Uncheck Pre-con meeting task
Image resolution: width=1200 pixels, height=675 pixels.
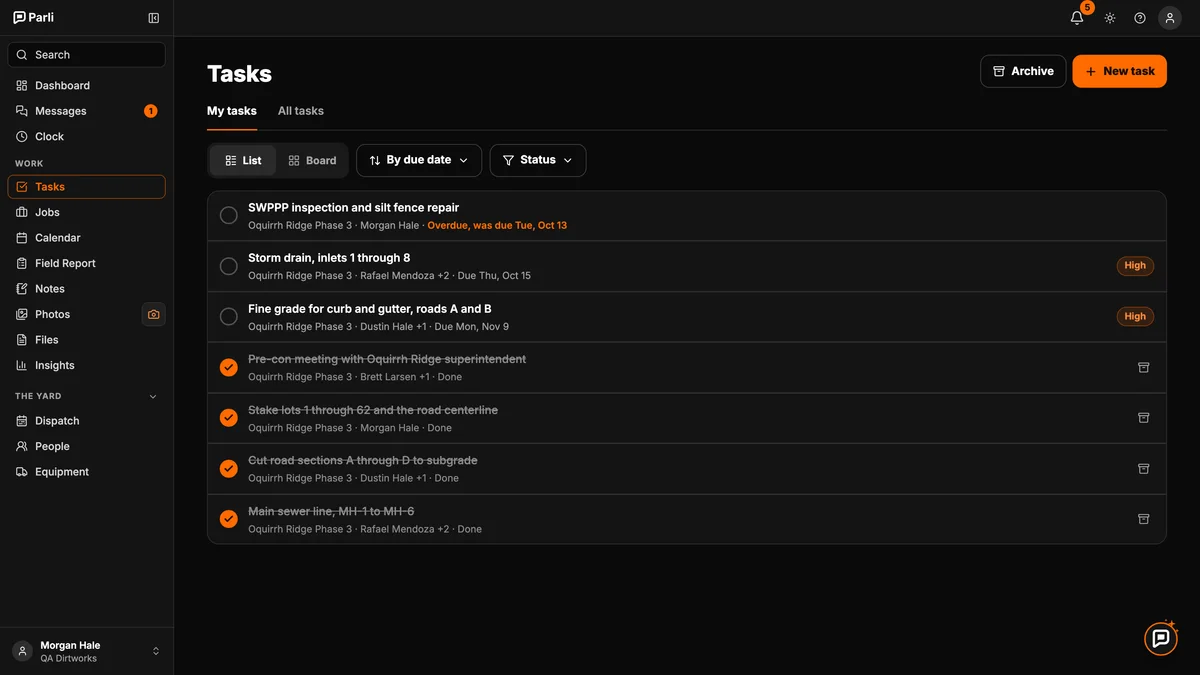click(229, 368)
